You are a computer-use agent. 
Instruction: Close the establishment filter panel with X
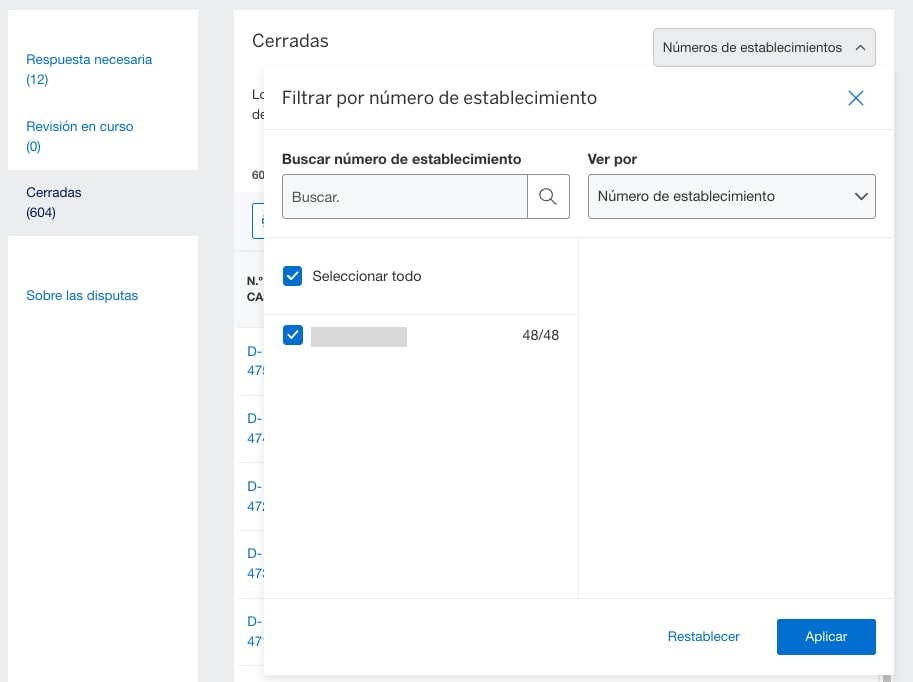pos(855,98)
